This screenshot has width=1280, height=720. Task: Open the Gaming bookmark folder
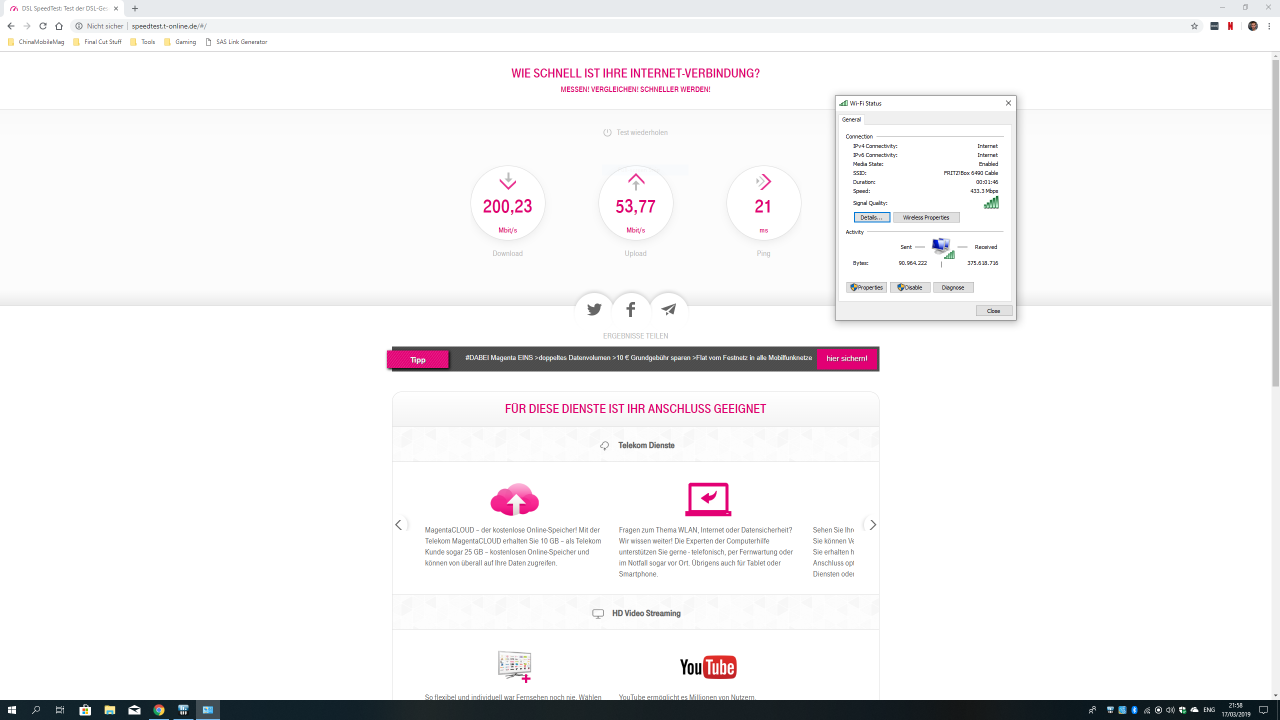[x=180, y=42]
